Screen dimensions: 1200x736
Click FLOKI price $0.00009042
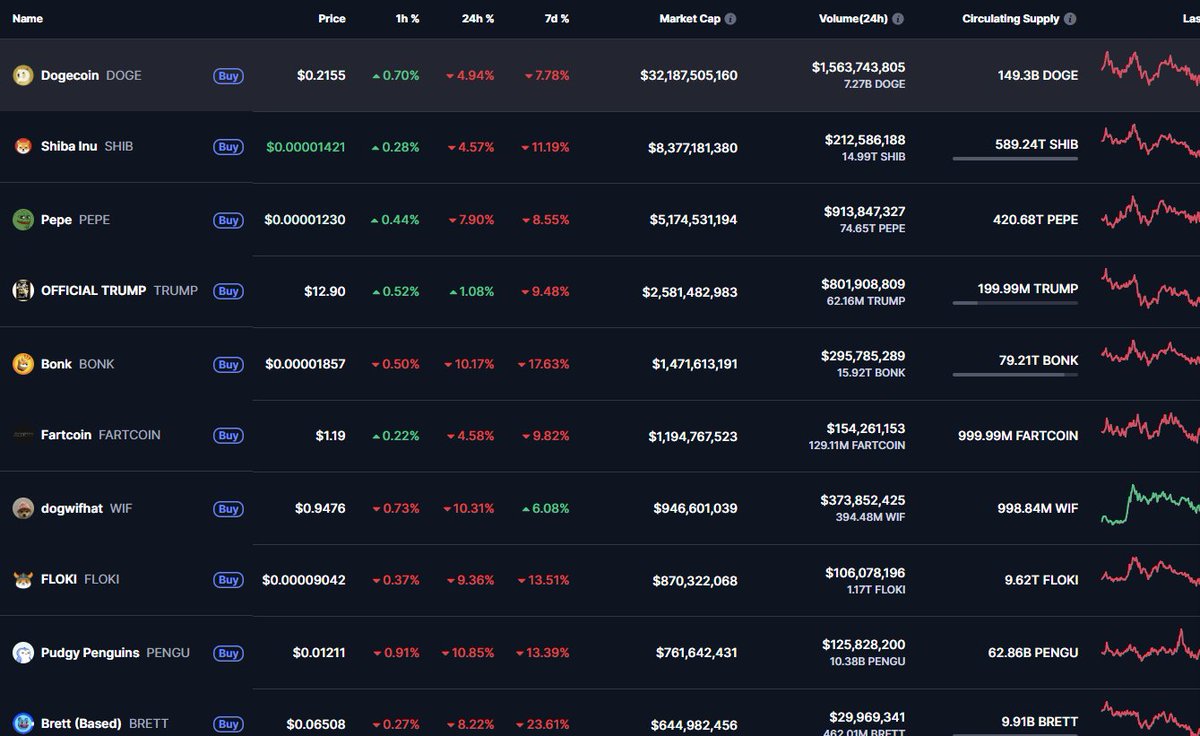click(304, 580)
